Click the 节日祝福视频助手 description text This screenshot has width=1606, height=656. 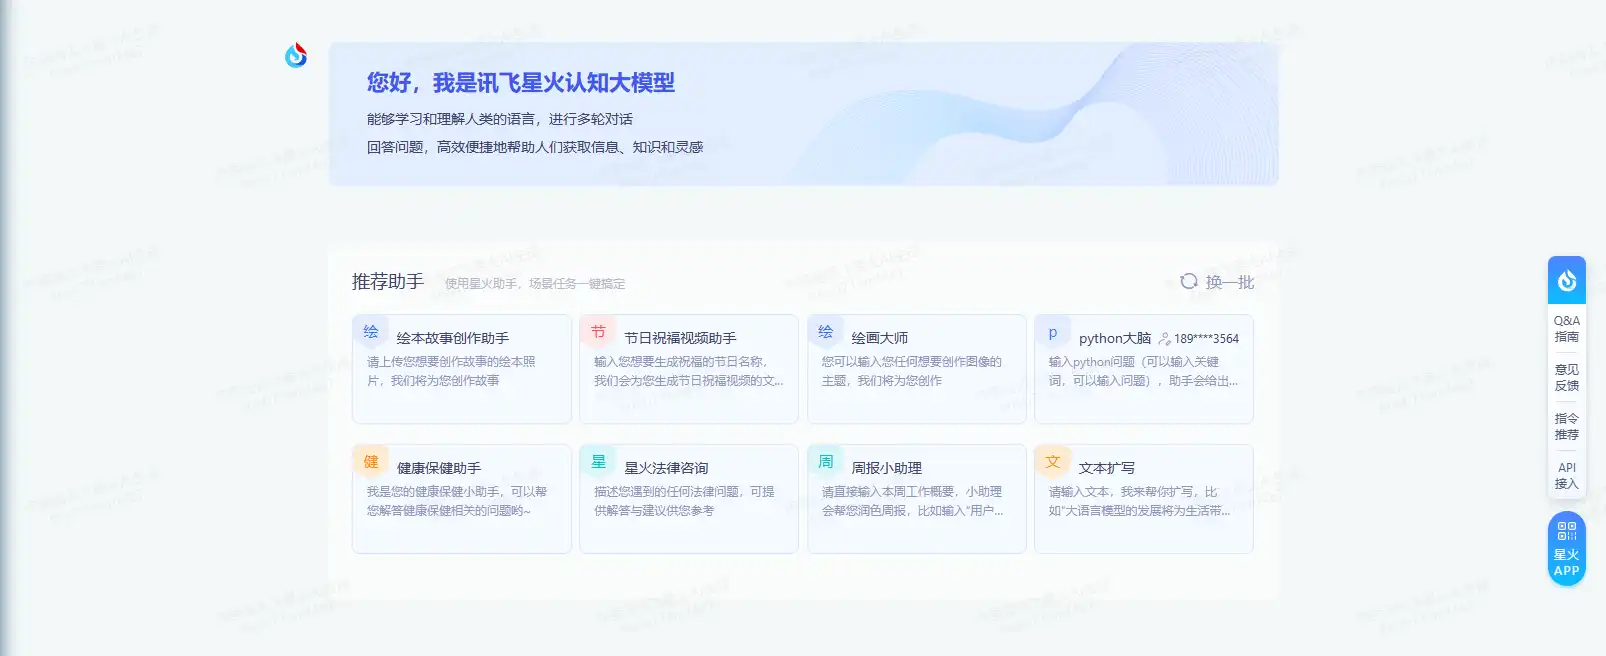[x=689, y=371]
